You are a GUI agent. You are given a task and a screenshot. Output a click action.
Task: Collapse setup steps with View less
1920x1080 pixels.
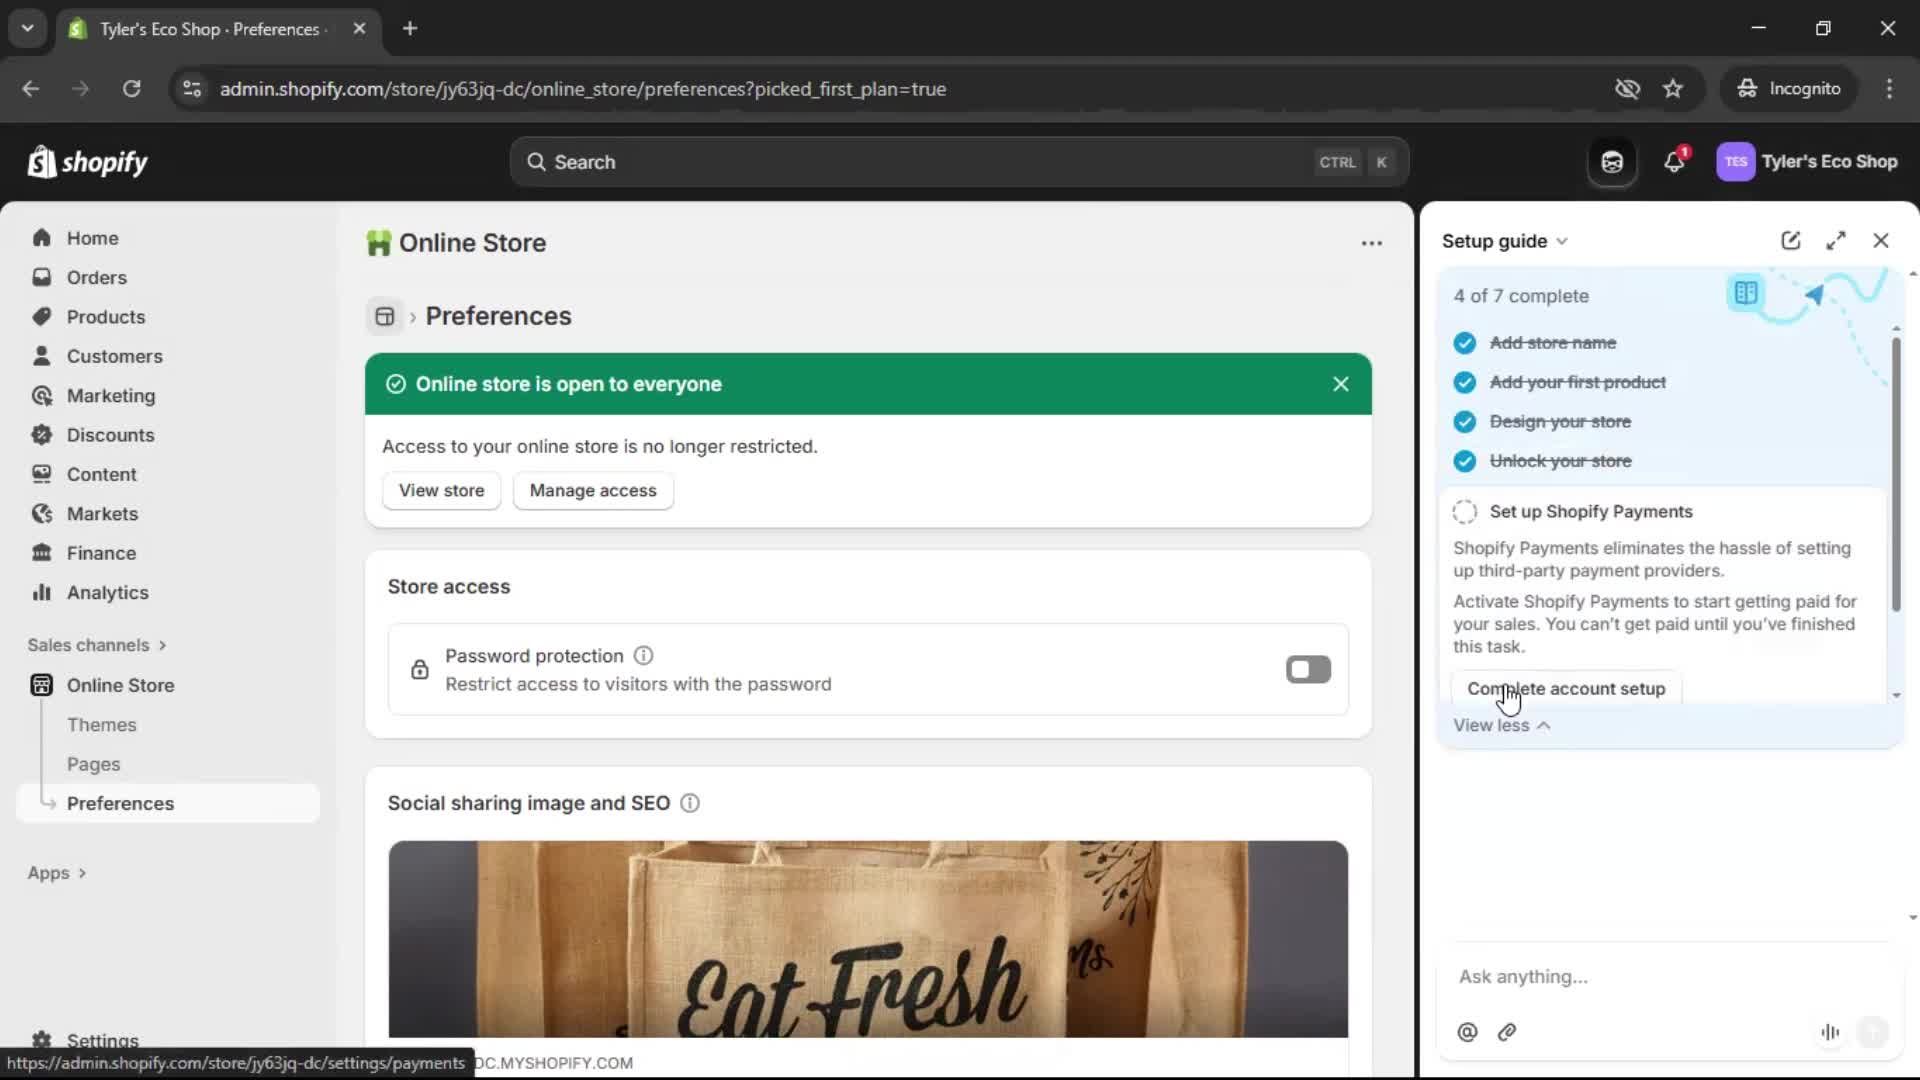tap(1502, 725)
